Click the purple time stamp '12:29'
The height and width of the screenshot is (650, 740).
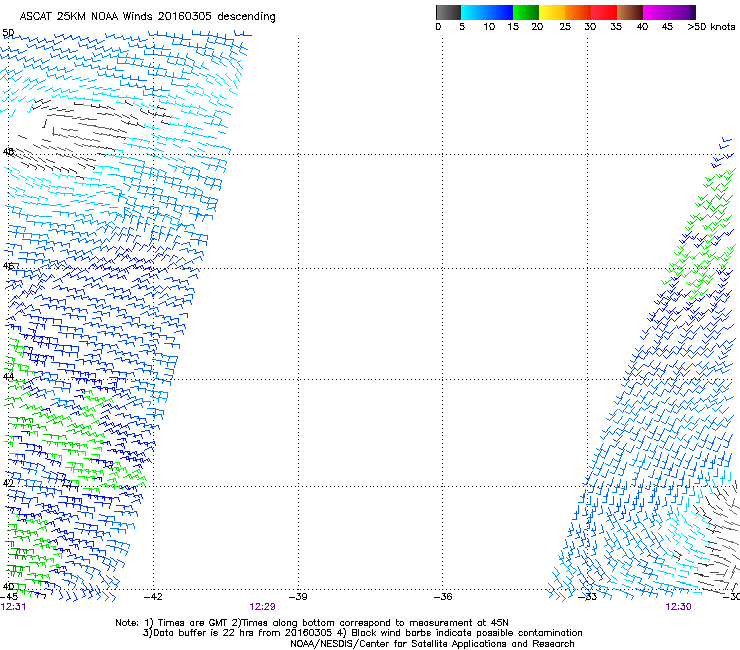[262, 607]
